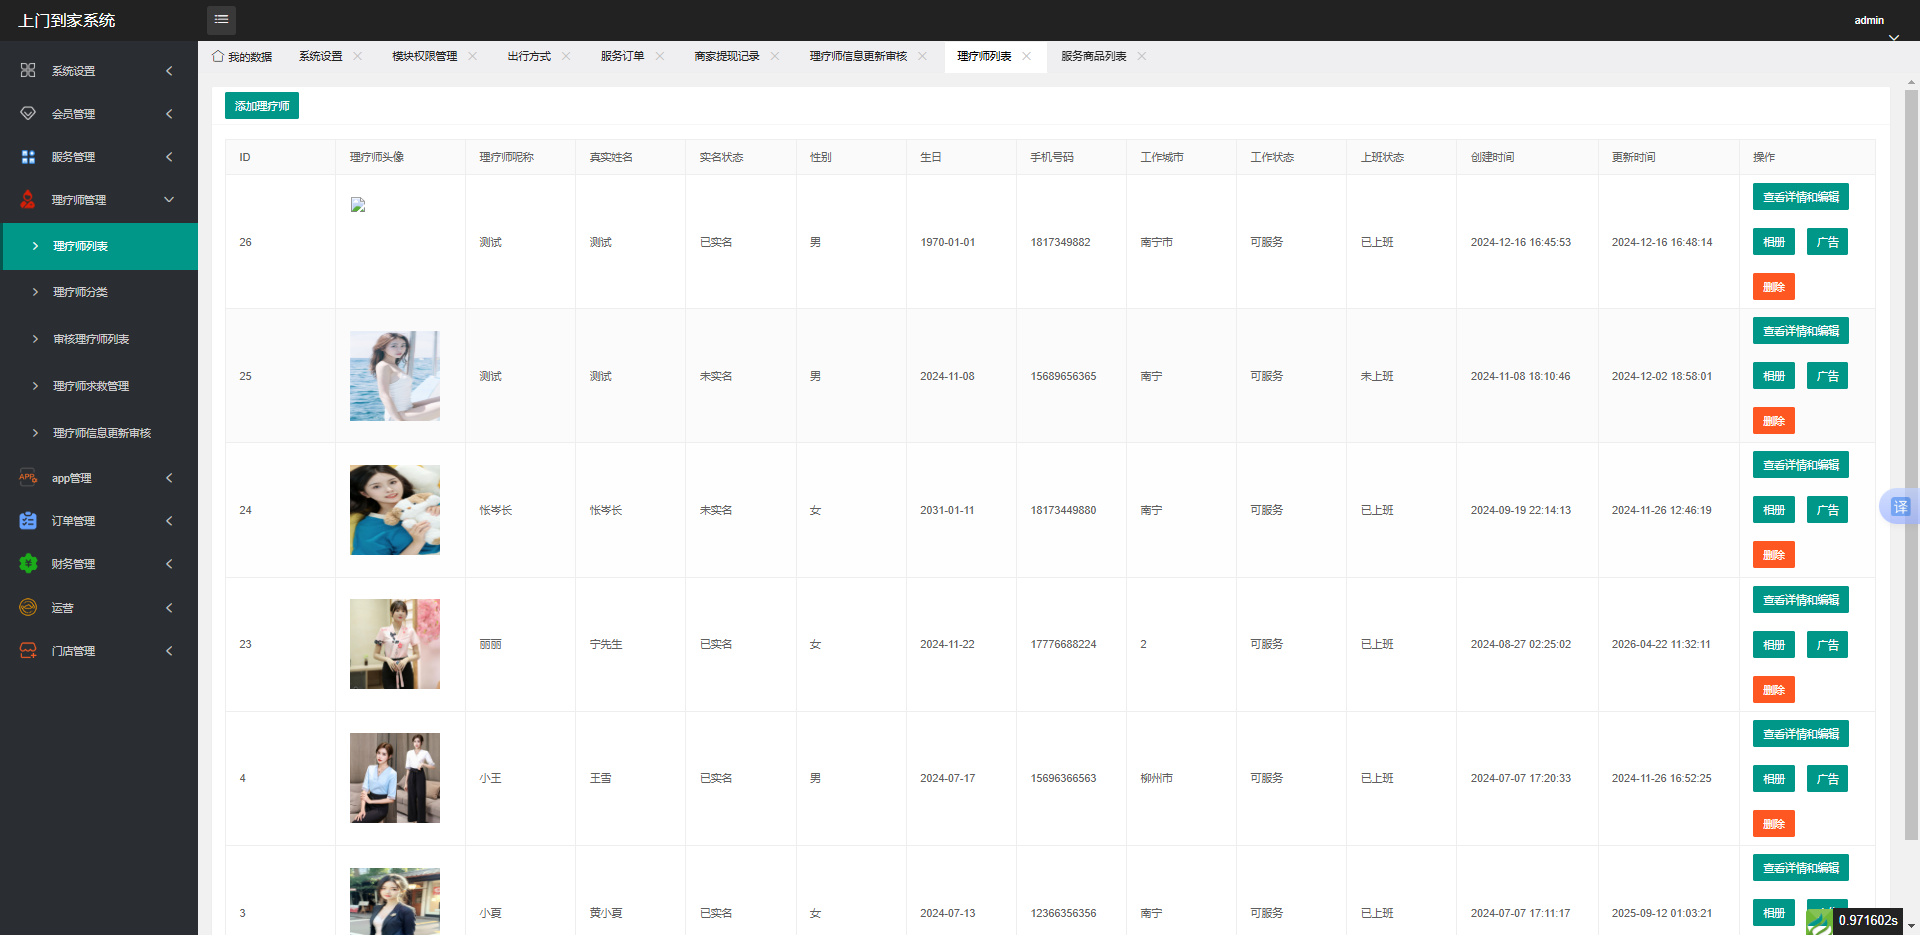Screen dimensions: 1920x935
Task: Click avatar thumbnail of therapist ID 24
Action: pos(395,510)
